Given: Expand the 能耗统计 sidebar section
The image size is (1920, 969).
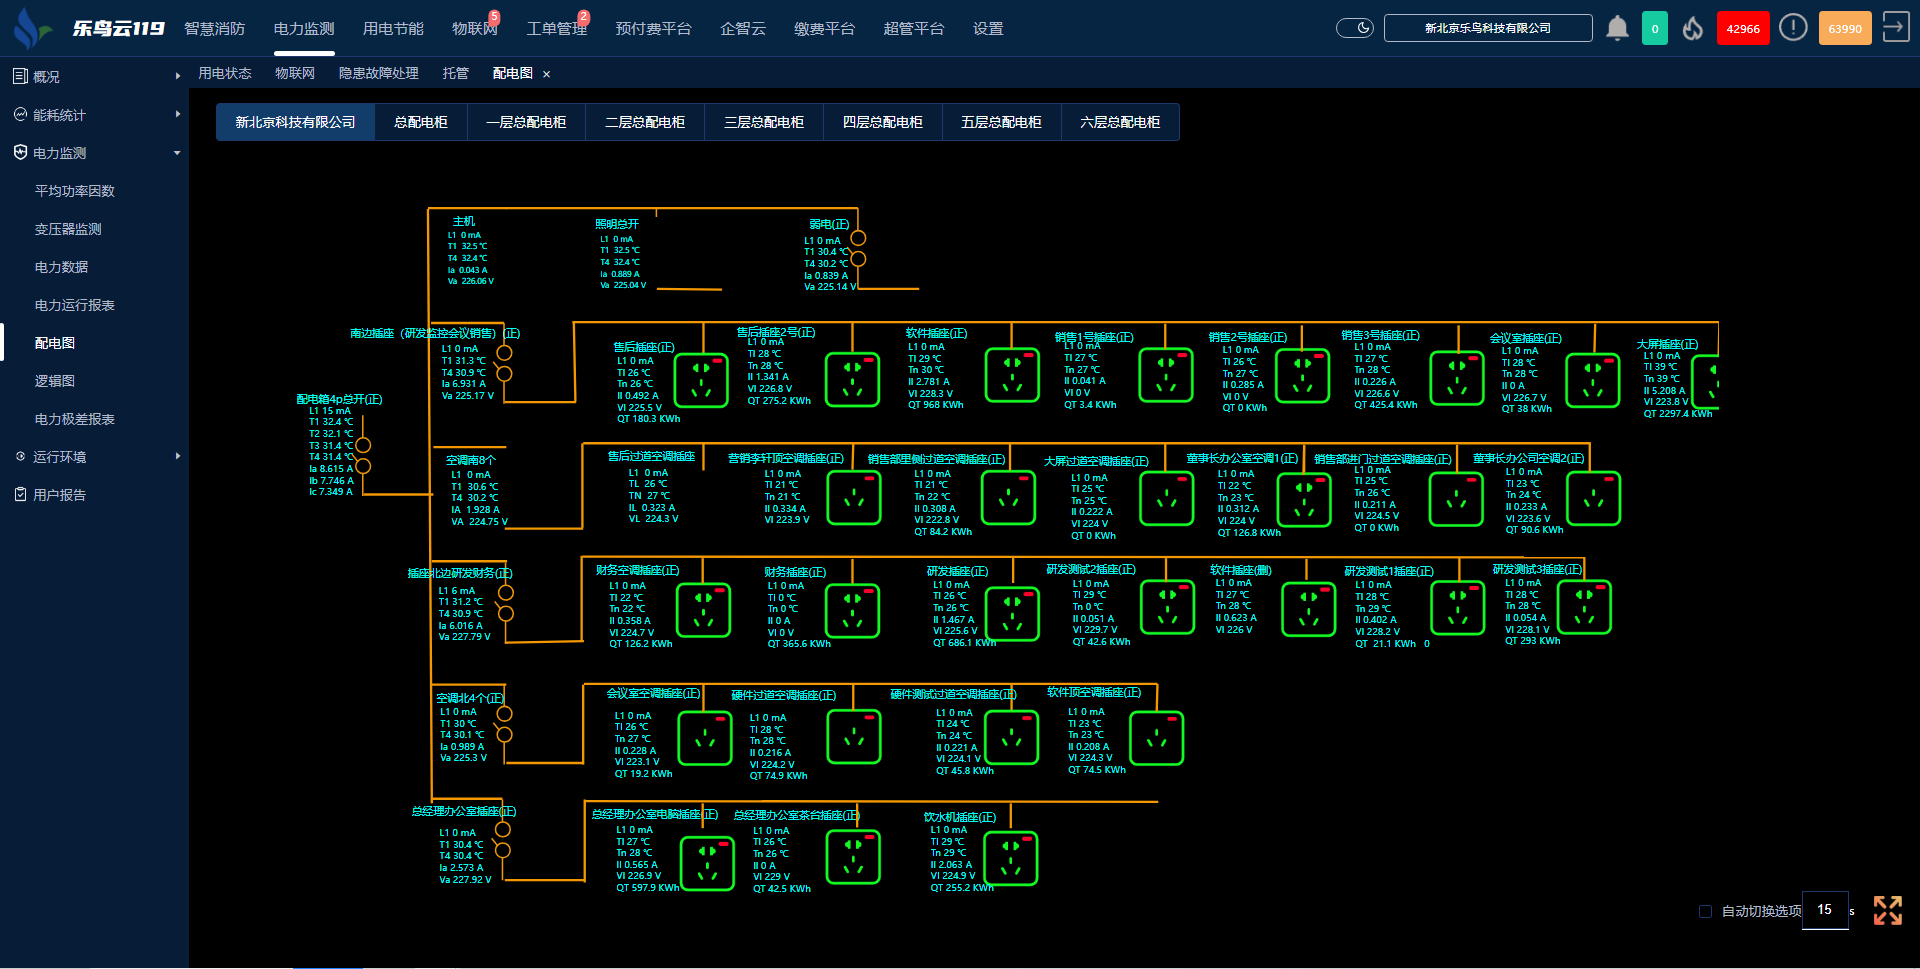Looking at the screenshot, I should (94, 115).
